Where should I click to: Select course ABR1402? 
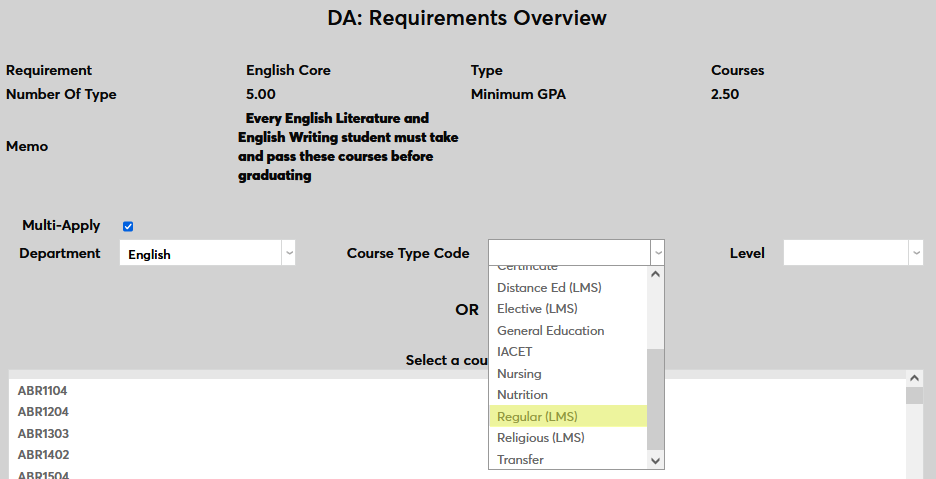tap(457, 455)
